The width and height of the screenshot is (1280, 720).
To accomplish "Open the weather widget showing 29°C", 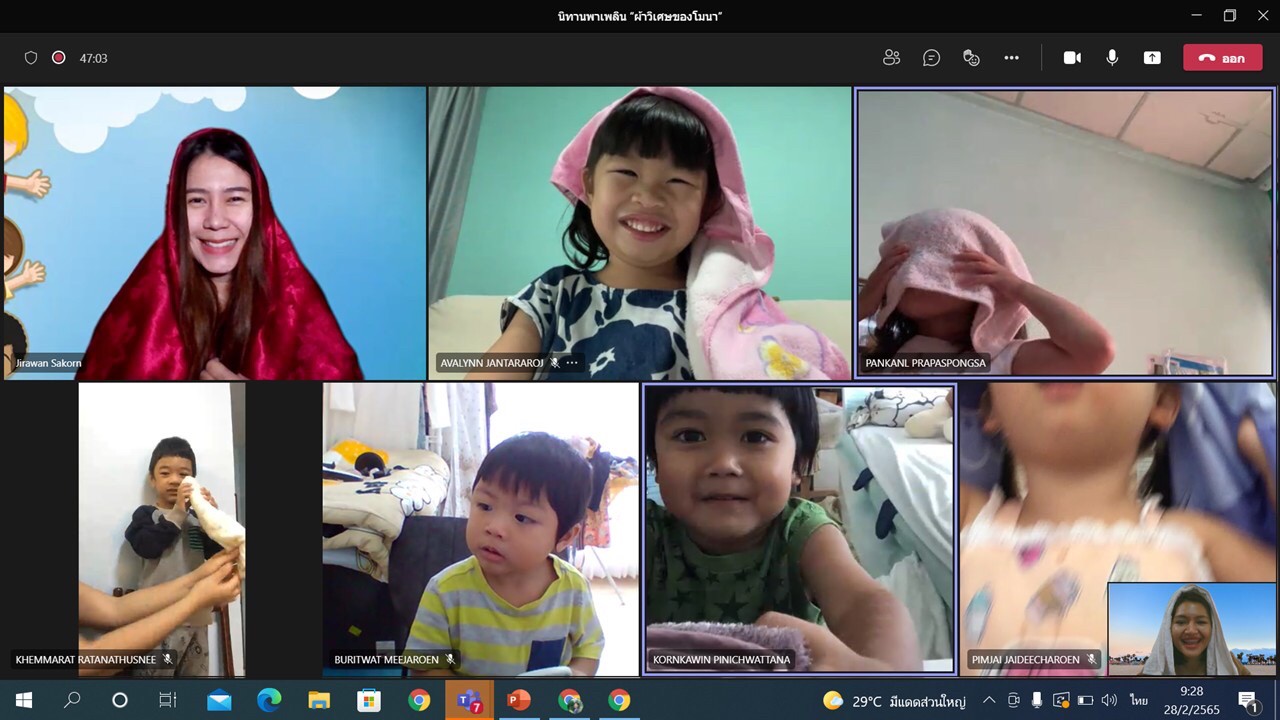I will point(893,700).
